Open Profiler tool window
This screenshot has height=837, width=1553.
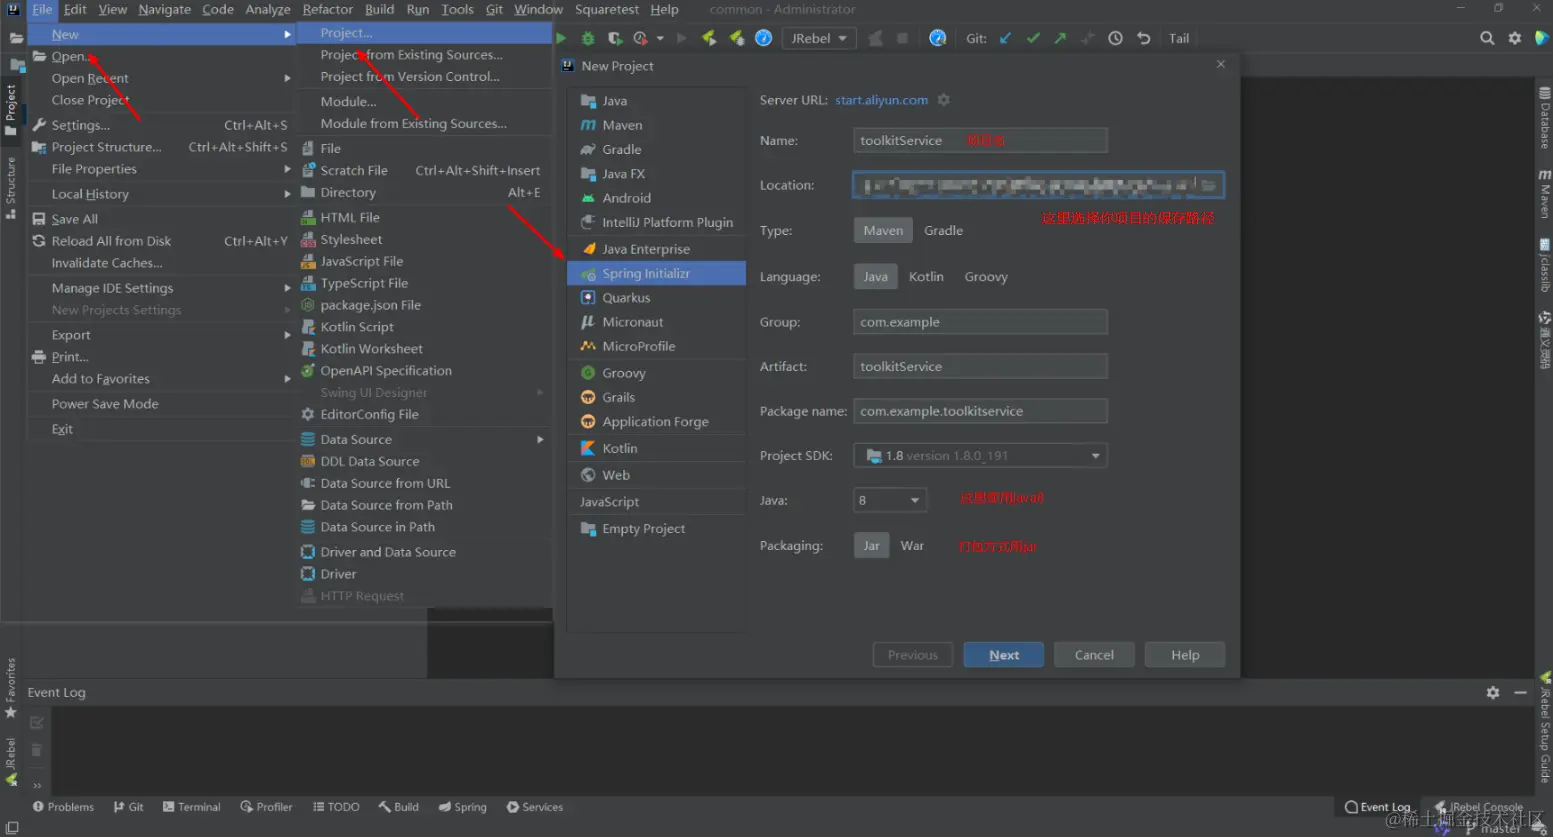pyautogui.click(x=266, y=807)
